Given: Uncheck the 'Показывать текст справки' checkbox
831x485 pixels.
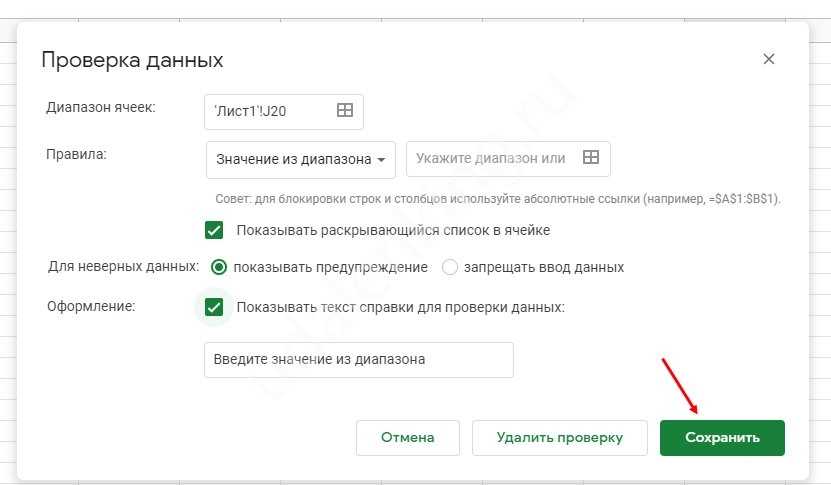Looking at the screenshot, I should [214, 307].
